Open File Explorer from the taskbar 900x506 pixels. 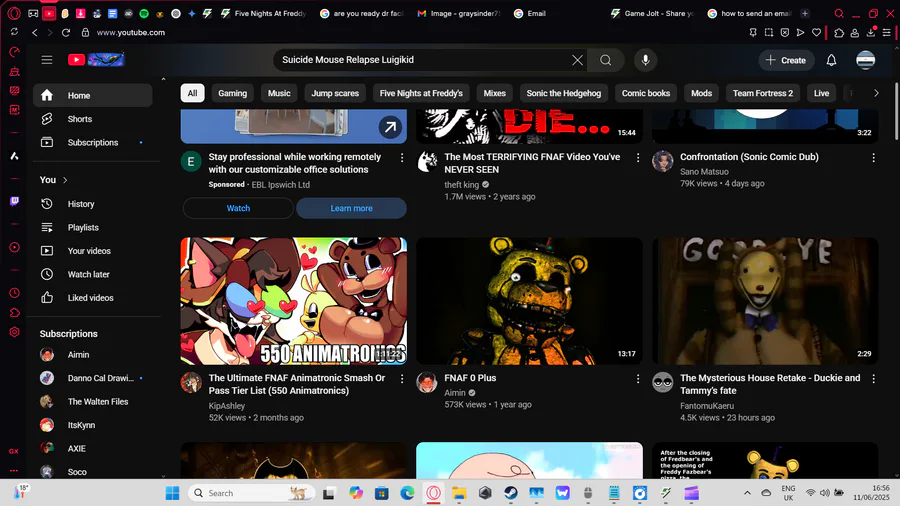point(459,493)
